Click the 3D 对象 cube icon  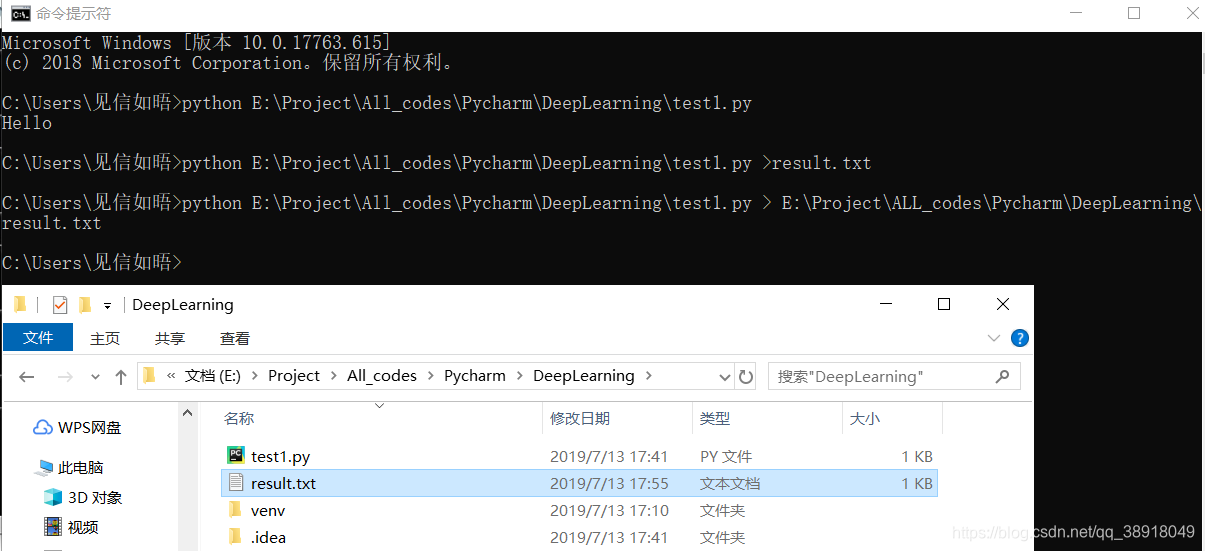(x=53, y=497)
